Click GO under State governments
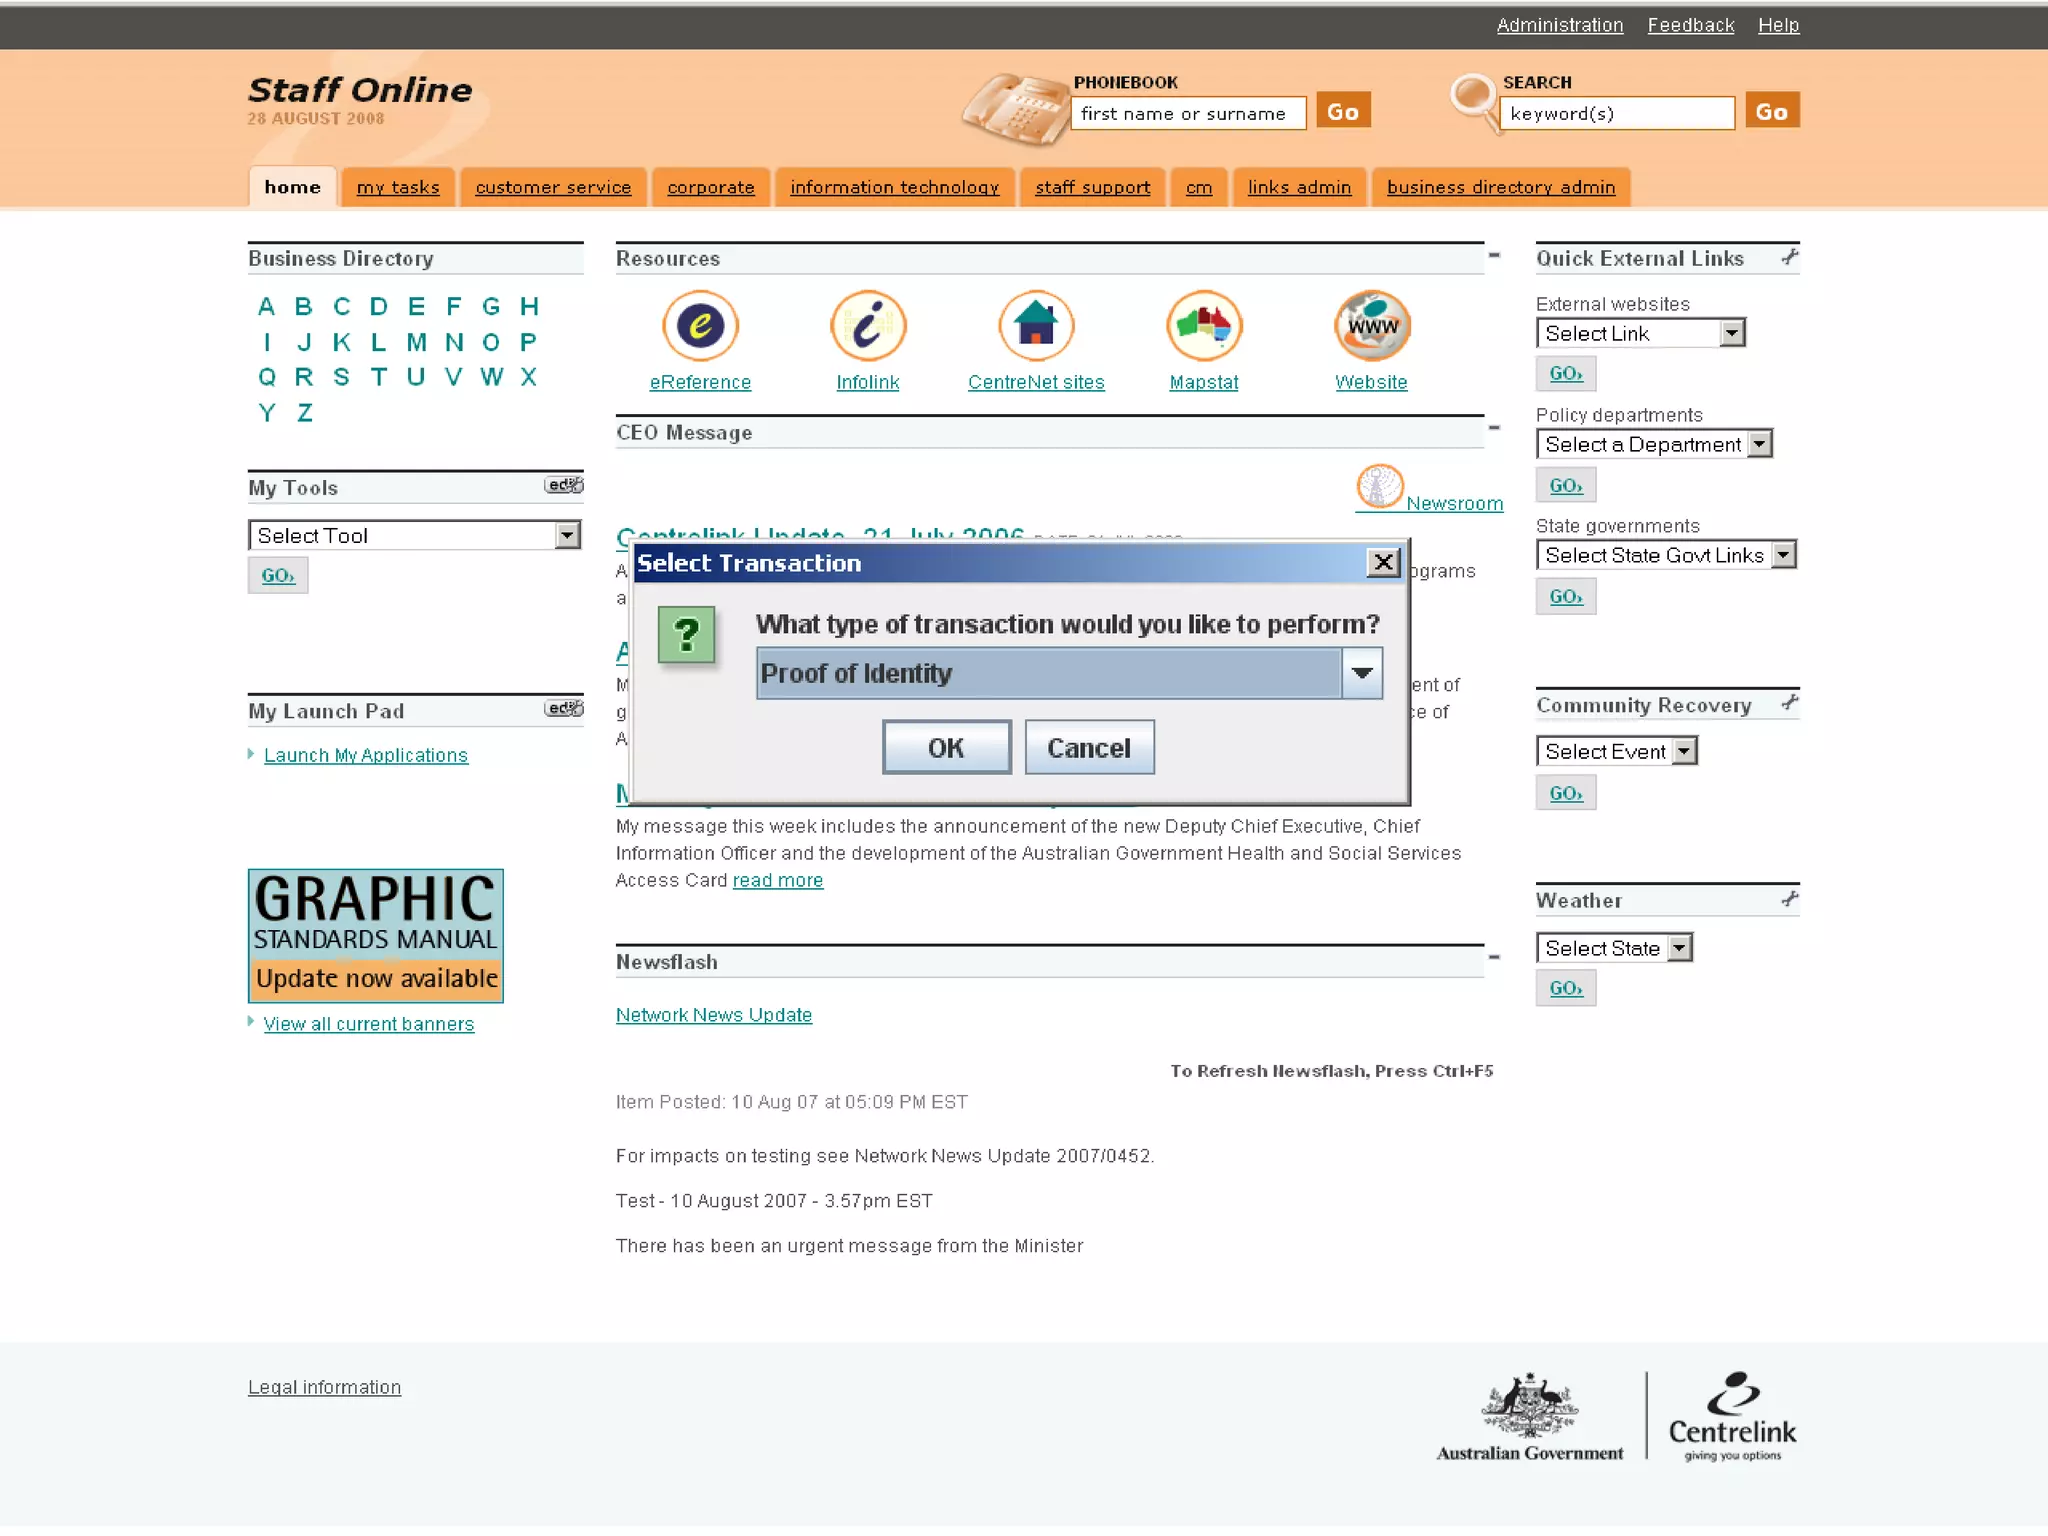Screen dimensions: 2048x1536 [x=1566, y=596]
